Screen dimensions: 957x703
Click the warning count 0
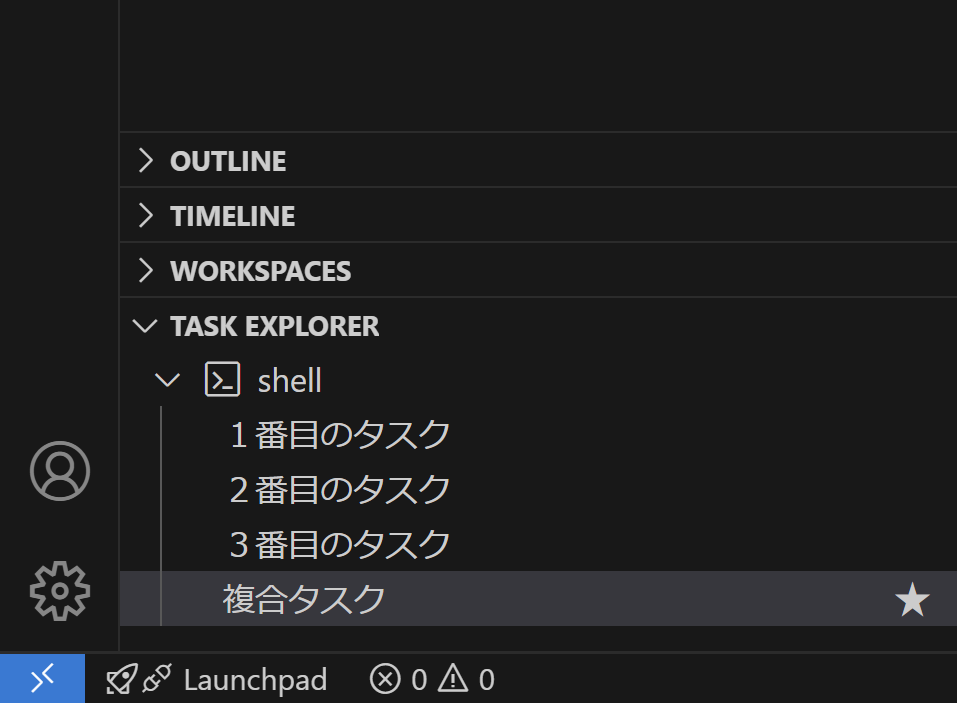[486, 680]
